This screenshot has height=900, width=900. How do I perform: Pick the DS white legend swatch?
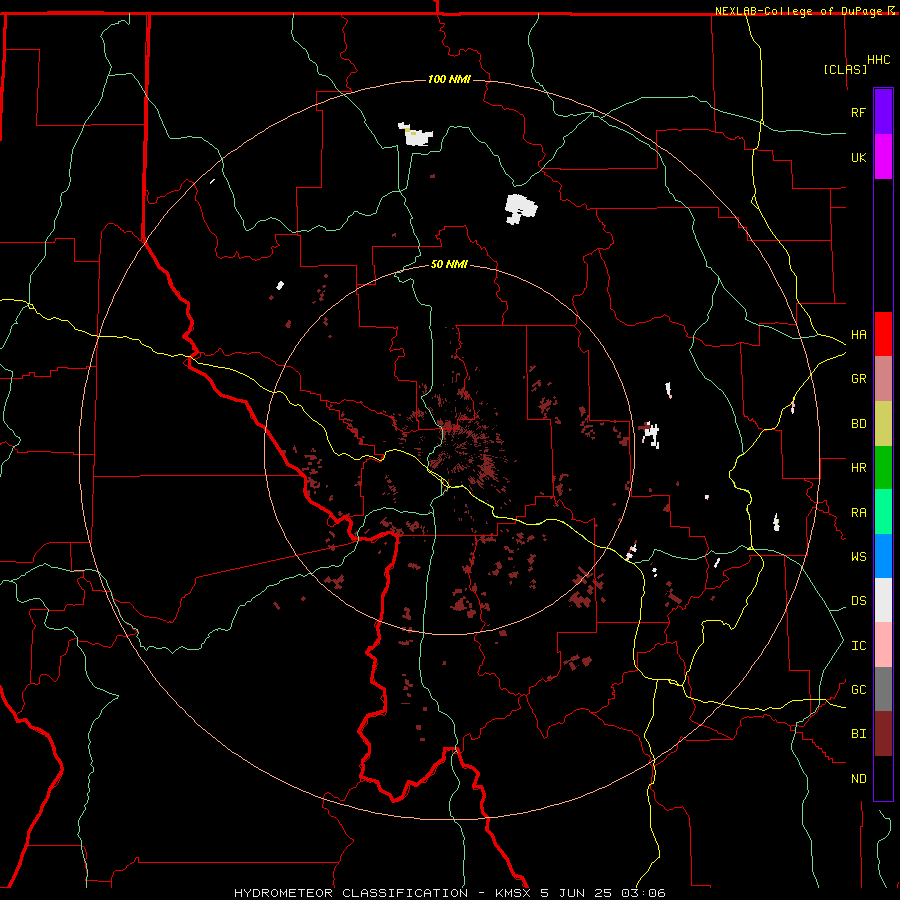883,600
